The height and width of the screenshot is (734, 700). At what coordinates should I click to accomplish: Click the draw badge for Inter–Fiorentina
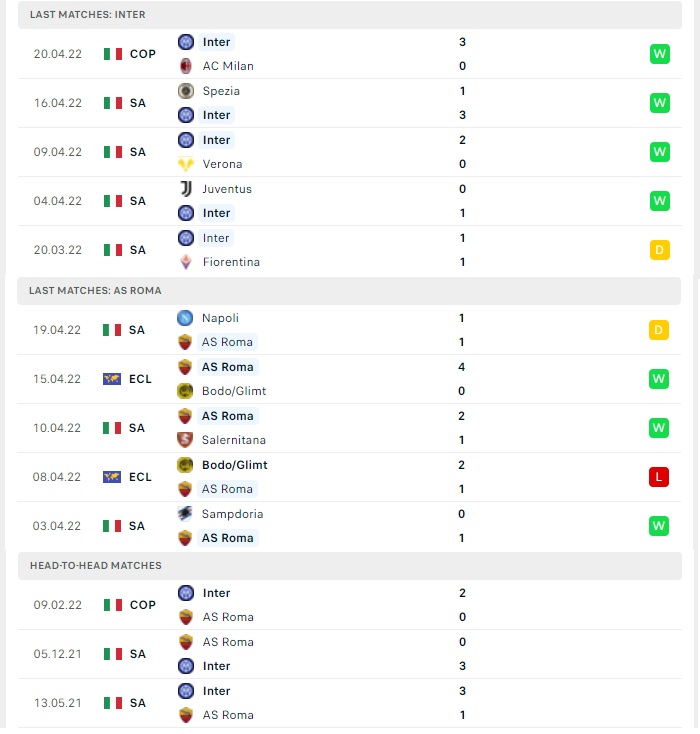click(660, 250)
